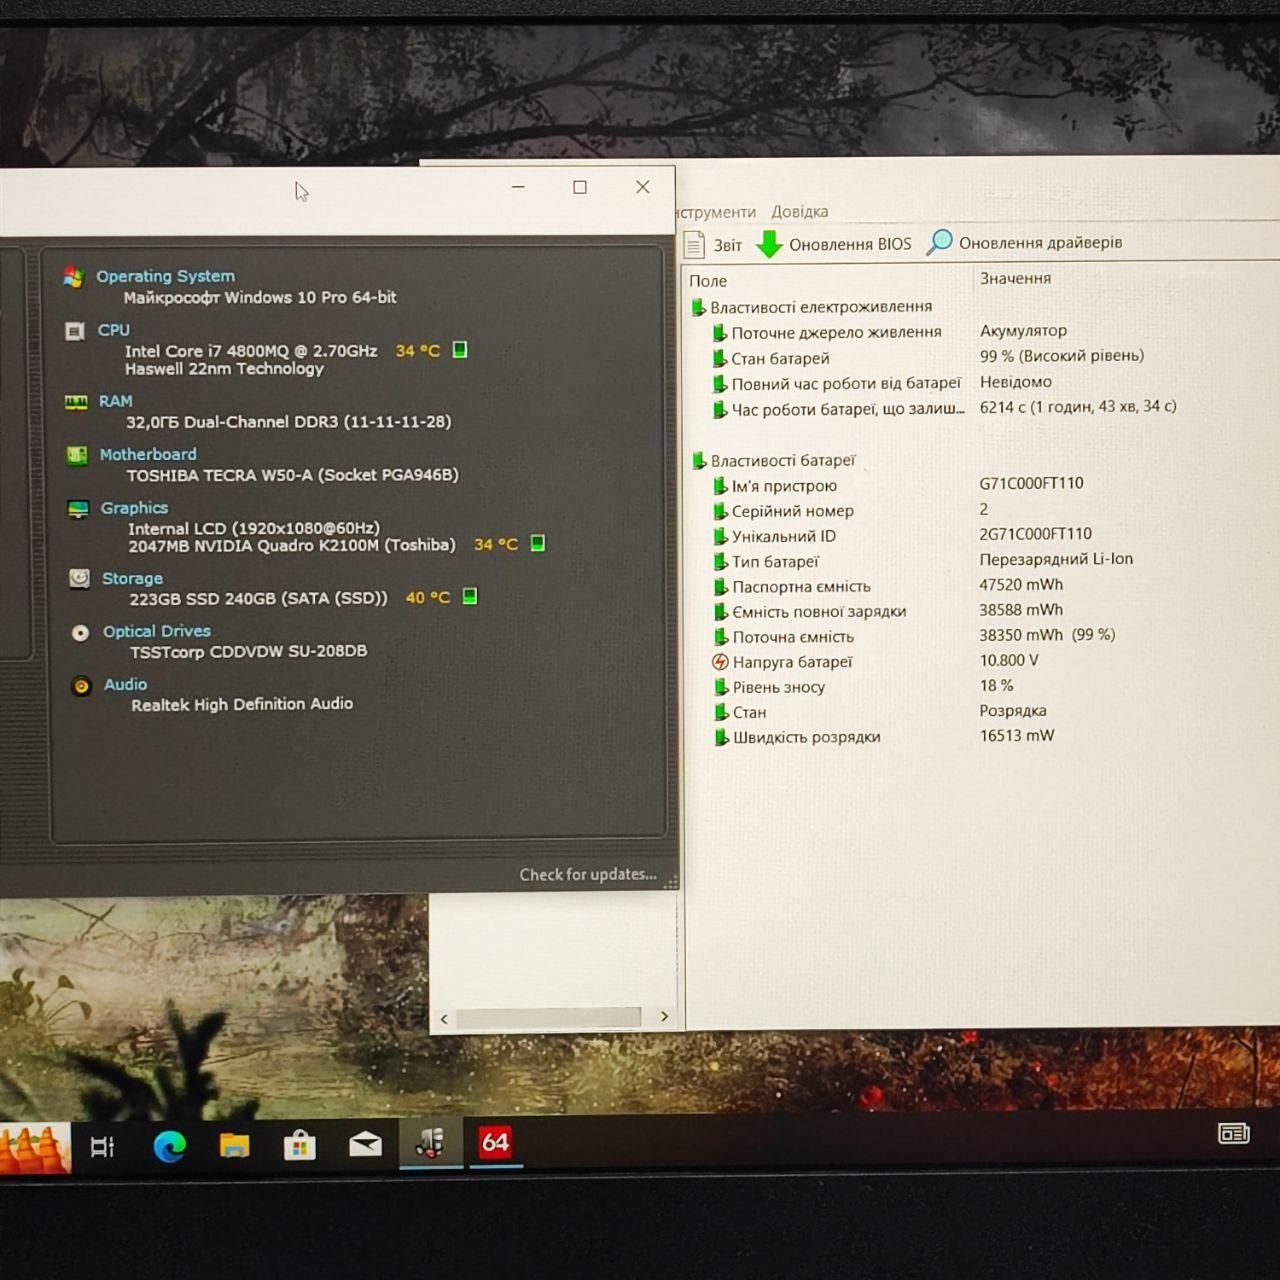Click the CPU temperature indicator square
Screen dimensions: 1280x1280
coord(460,350)
